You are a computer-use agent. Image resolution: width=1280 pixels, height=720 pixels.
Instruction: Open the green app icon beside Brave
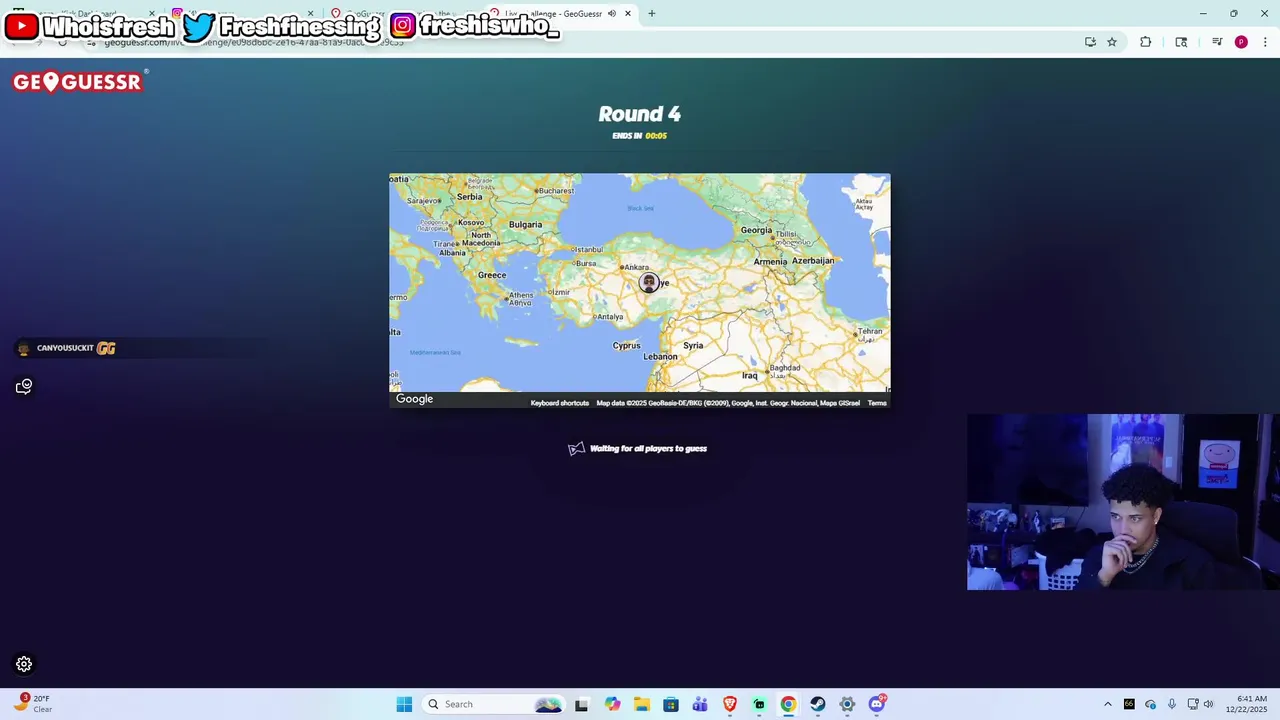pos(759,704)
